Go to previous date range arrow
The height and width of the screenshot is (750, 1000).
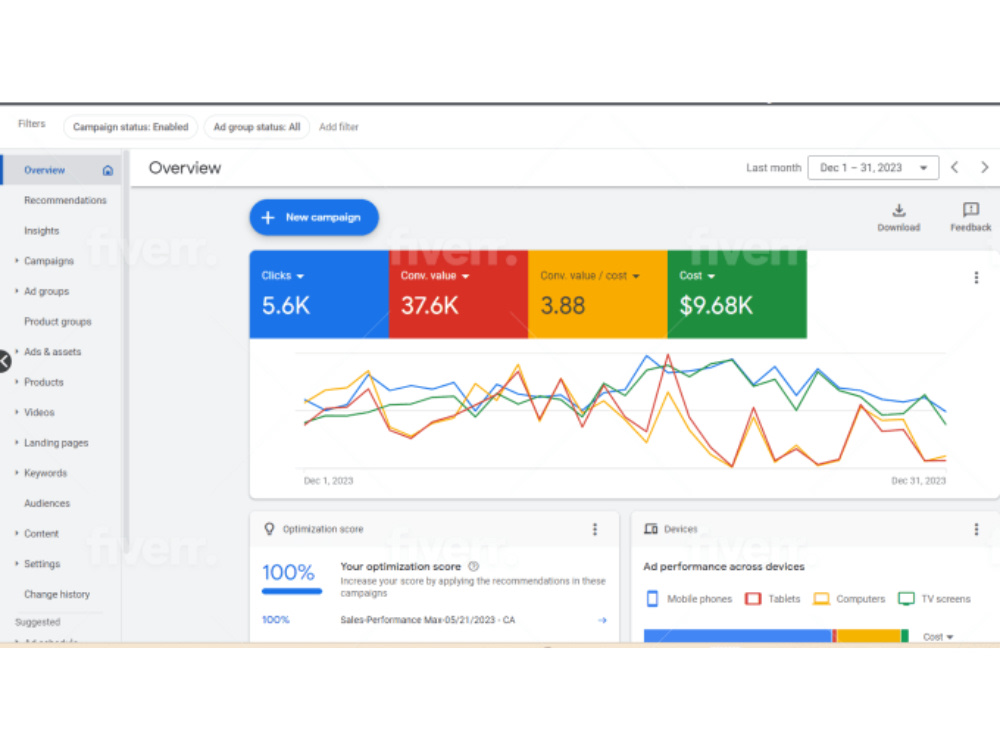[x=955, y=167]
